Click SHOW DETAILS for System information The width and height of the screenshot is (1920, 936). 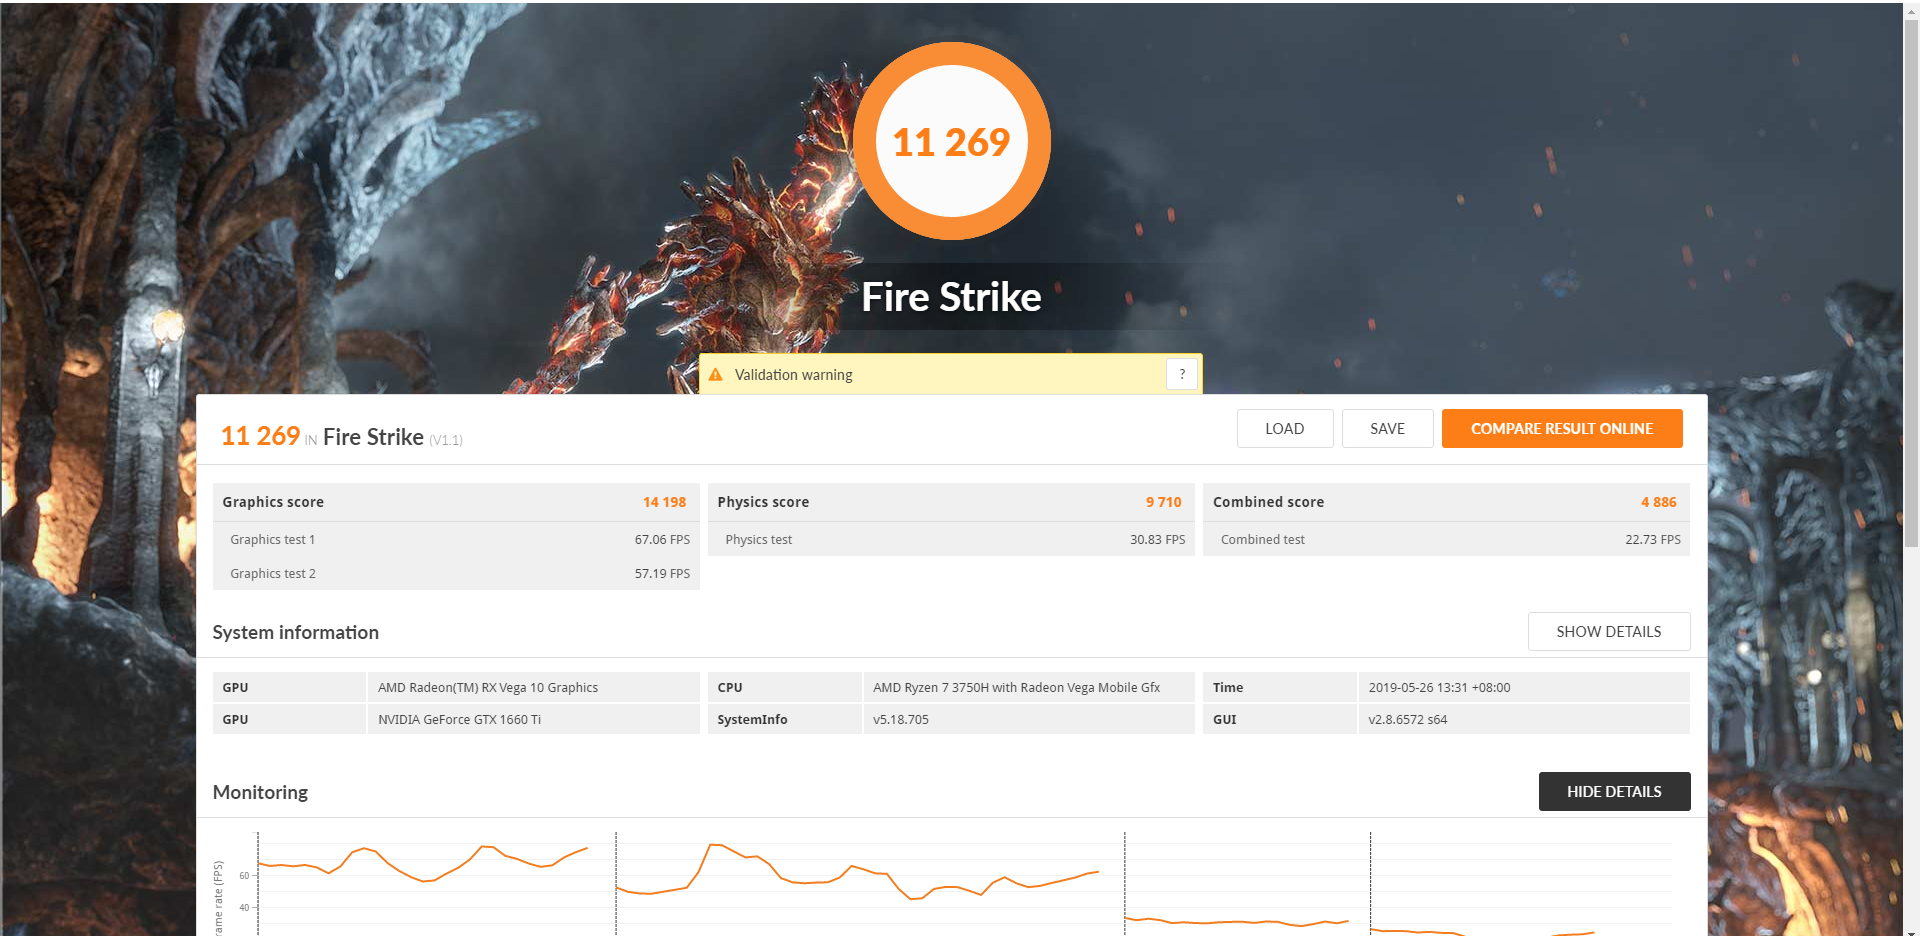tap(1608, 631)
